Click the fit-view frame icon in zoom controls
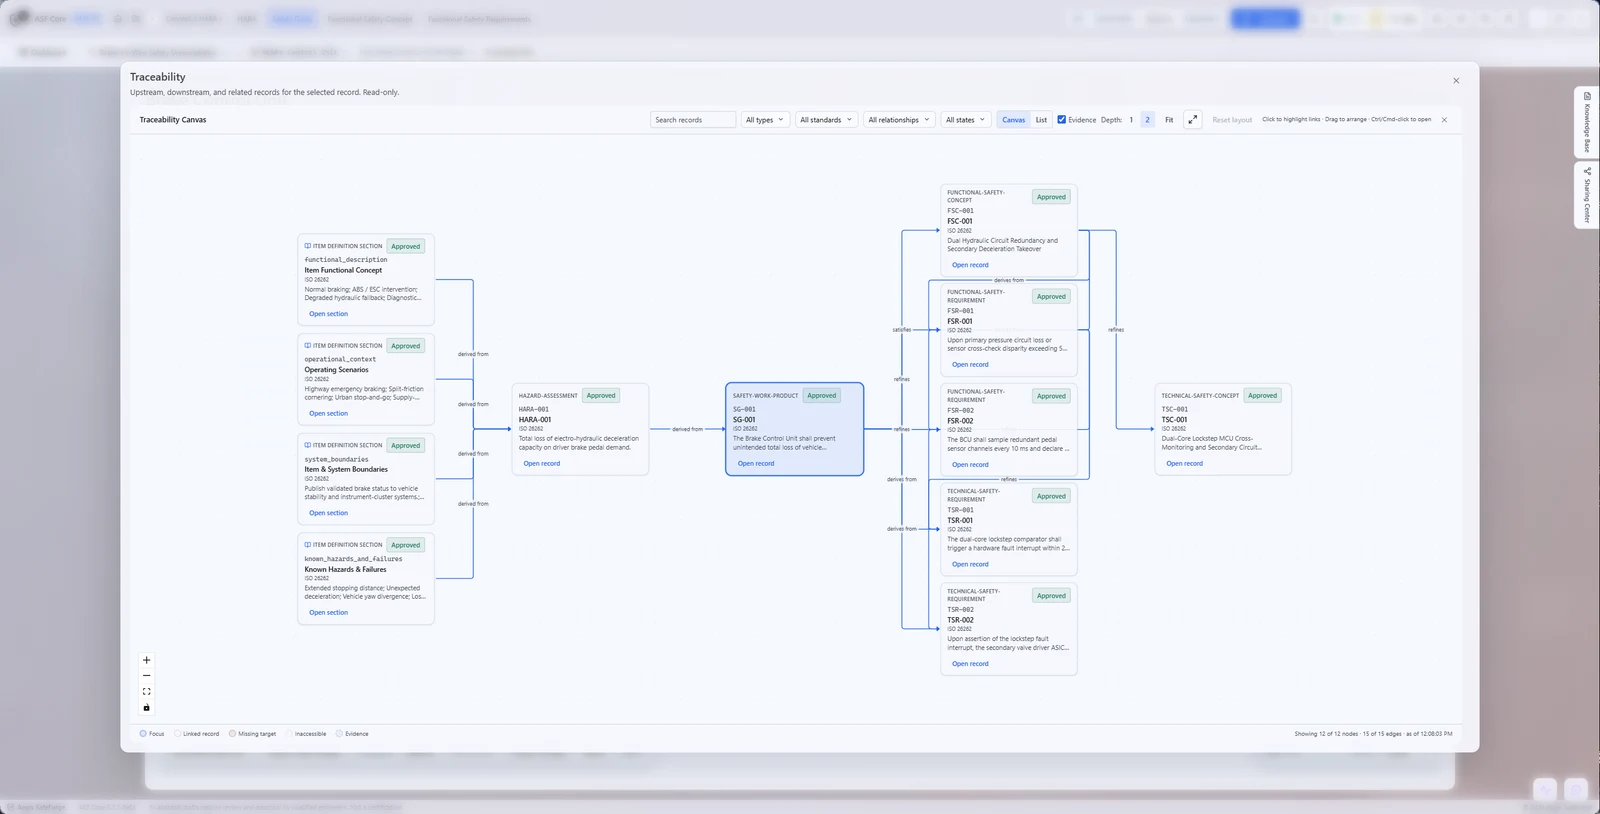The image size is (1600, 814). [x=146, y=692]
